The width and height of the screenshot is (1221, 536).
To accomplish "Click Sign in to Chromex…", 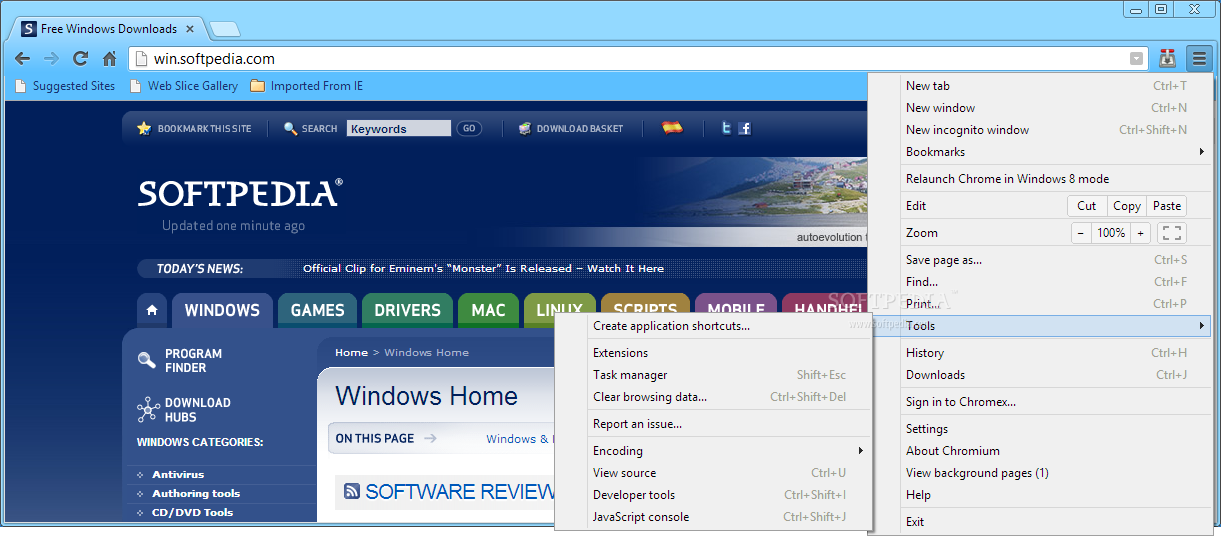I will coord(1040,402).
